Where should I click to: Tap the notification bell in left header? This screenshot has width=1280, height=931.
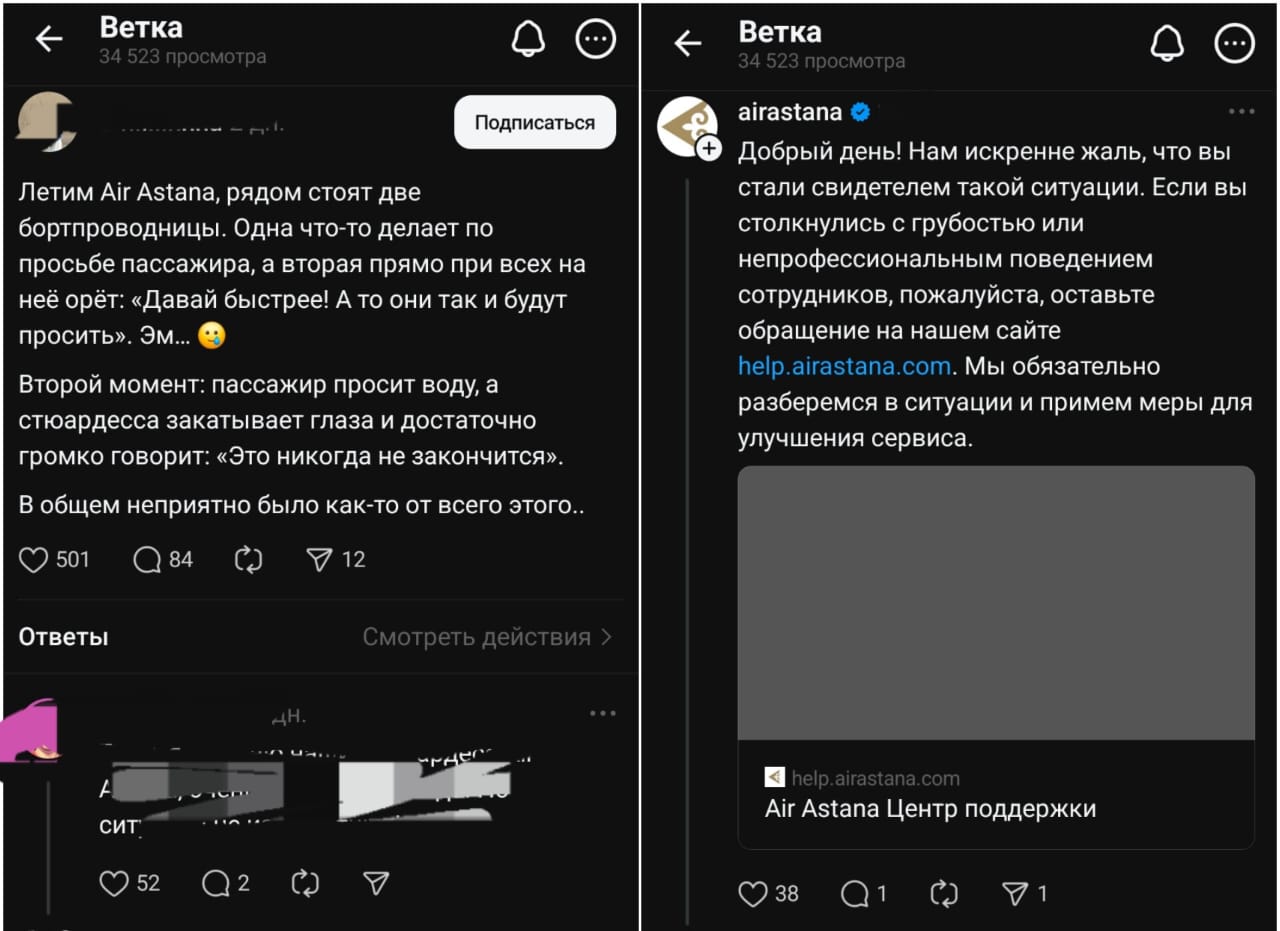[528, 39]
